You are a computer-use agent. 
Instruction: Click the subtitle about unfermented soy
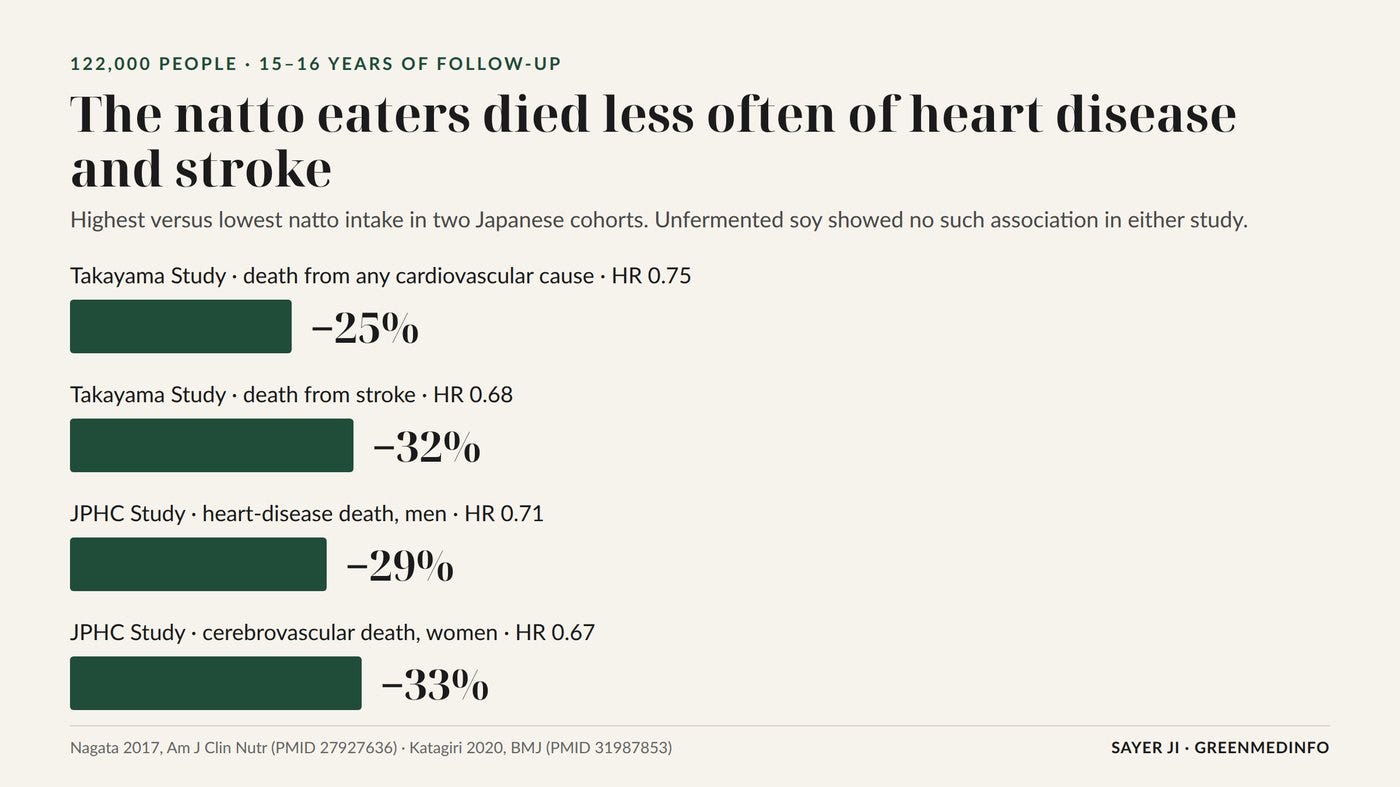tap(659, 220)
